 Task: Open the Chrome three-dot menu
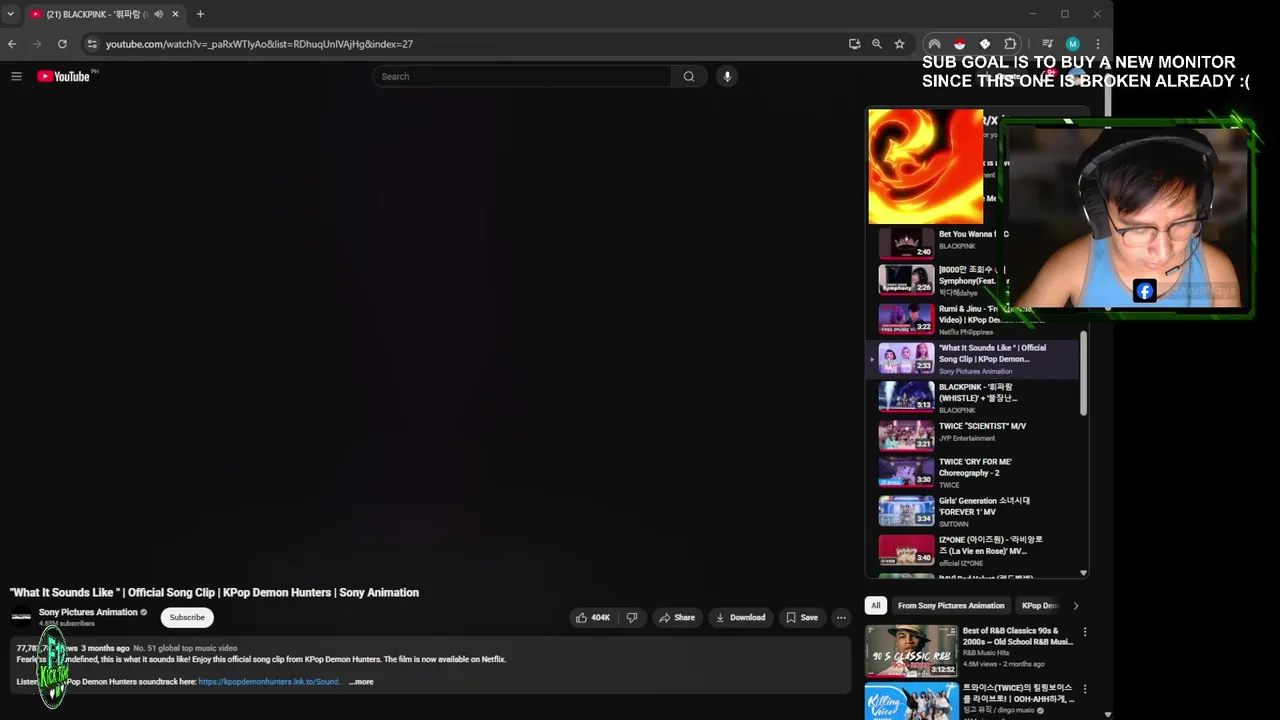coord(1097,44)
